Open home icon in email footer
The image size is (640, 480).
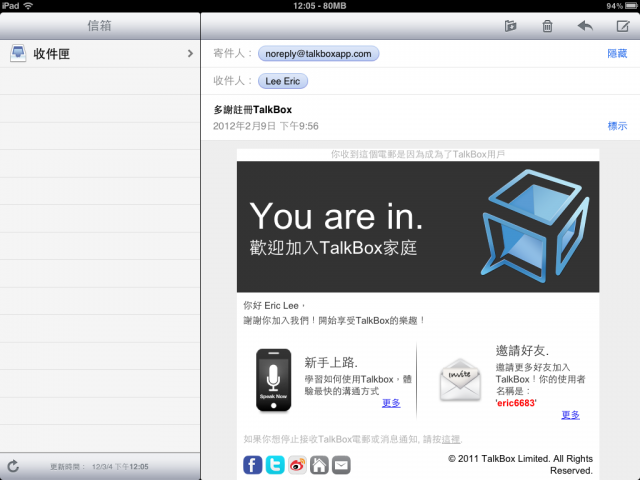point(319,465)
